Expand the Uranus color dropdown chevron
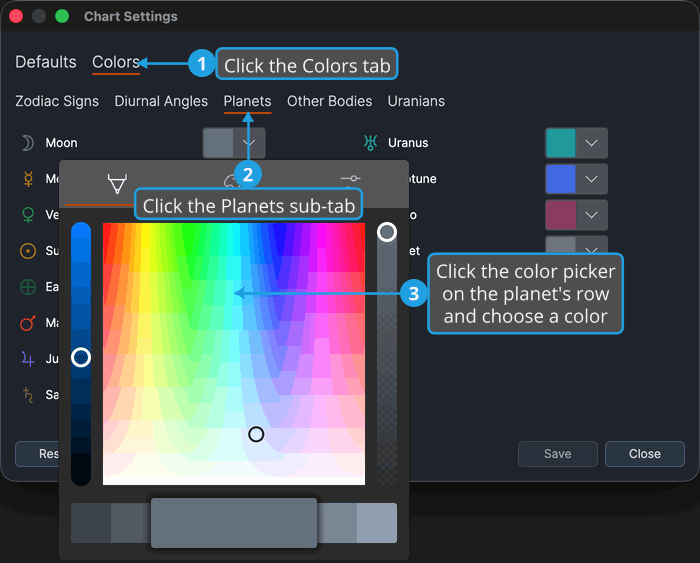Viewport: 700px width, 563px height. [592, 143]
